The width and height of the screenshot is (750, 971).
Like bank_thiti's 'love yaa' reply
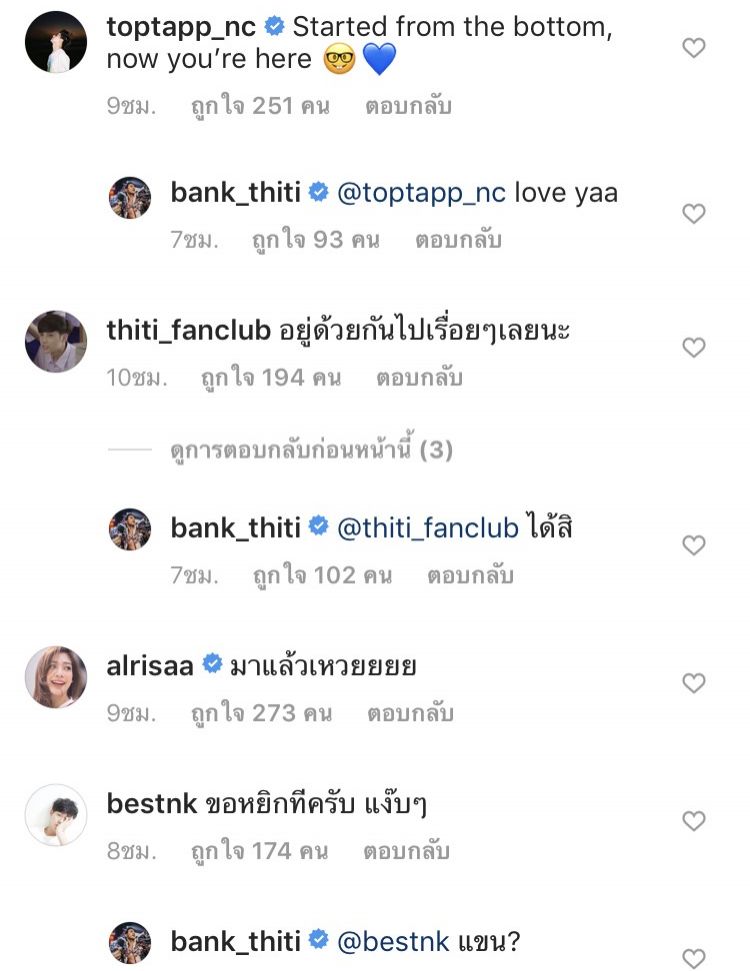(693, 214)
